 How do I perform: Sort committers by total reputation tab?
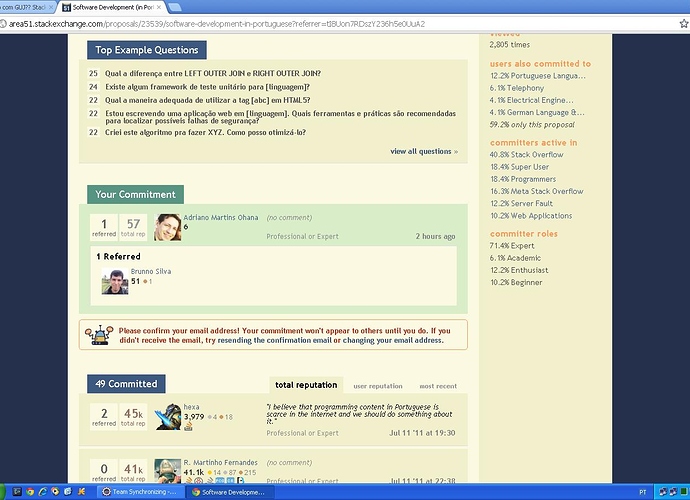point(306,385)
